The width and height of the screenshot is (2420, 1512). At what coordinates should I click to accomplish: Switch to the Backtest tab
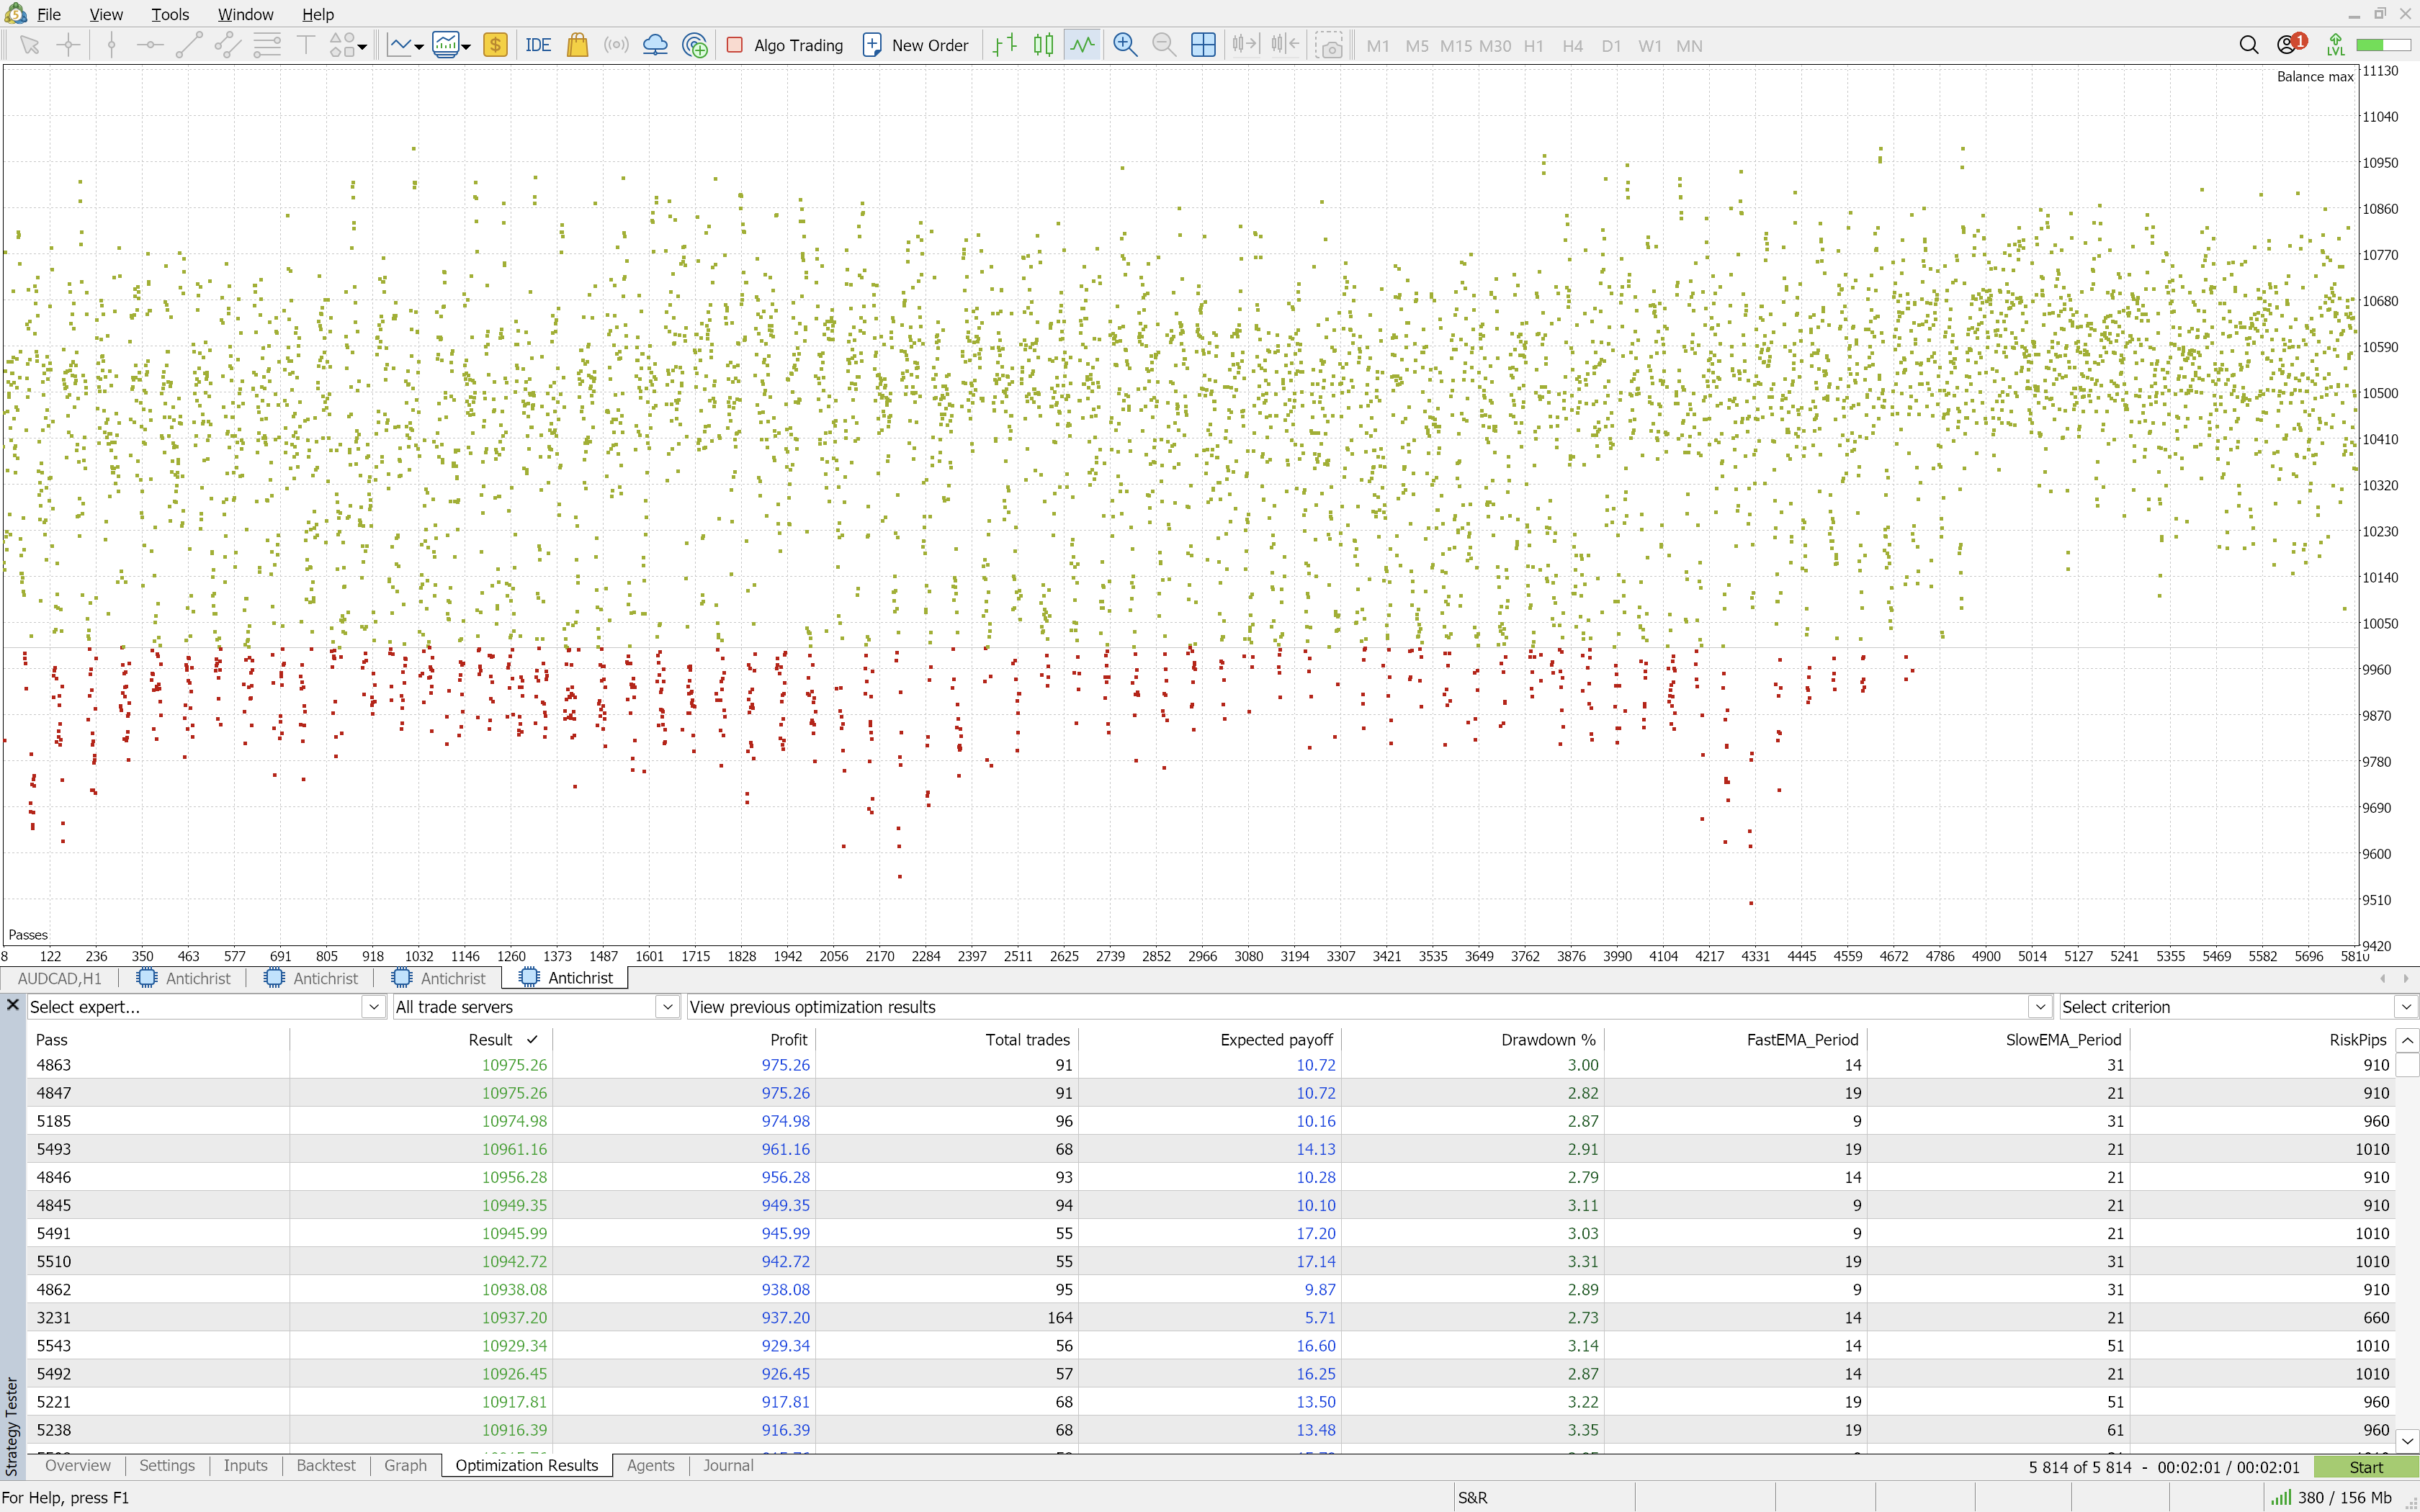point(326,1465)
